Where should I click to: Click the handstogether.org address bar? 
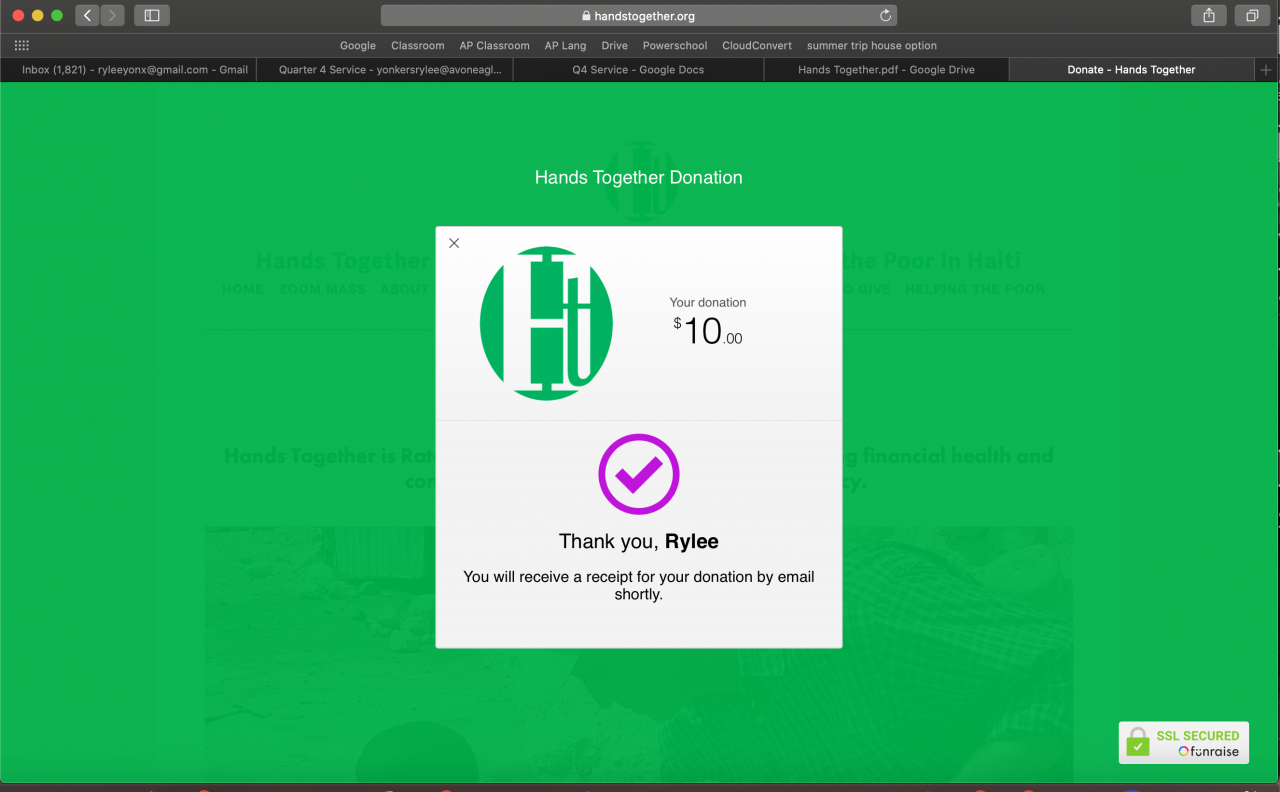click(x=638, y=16)
